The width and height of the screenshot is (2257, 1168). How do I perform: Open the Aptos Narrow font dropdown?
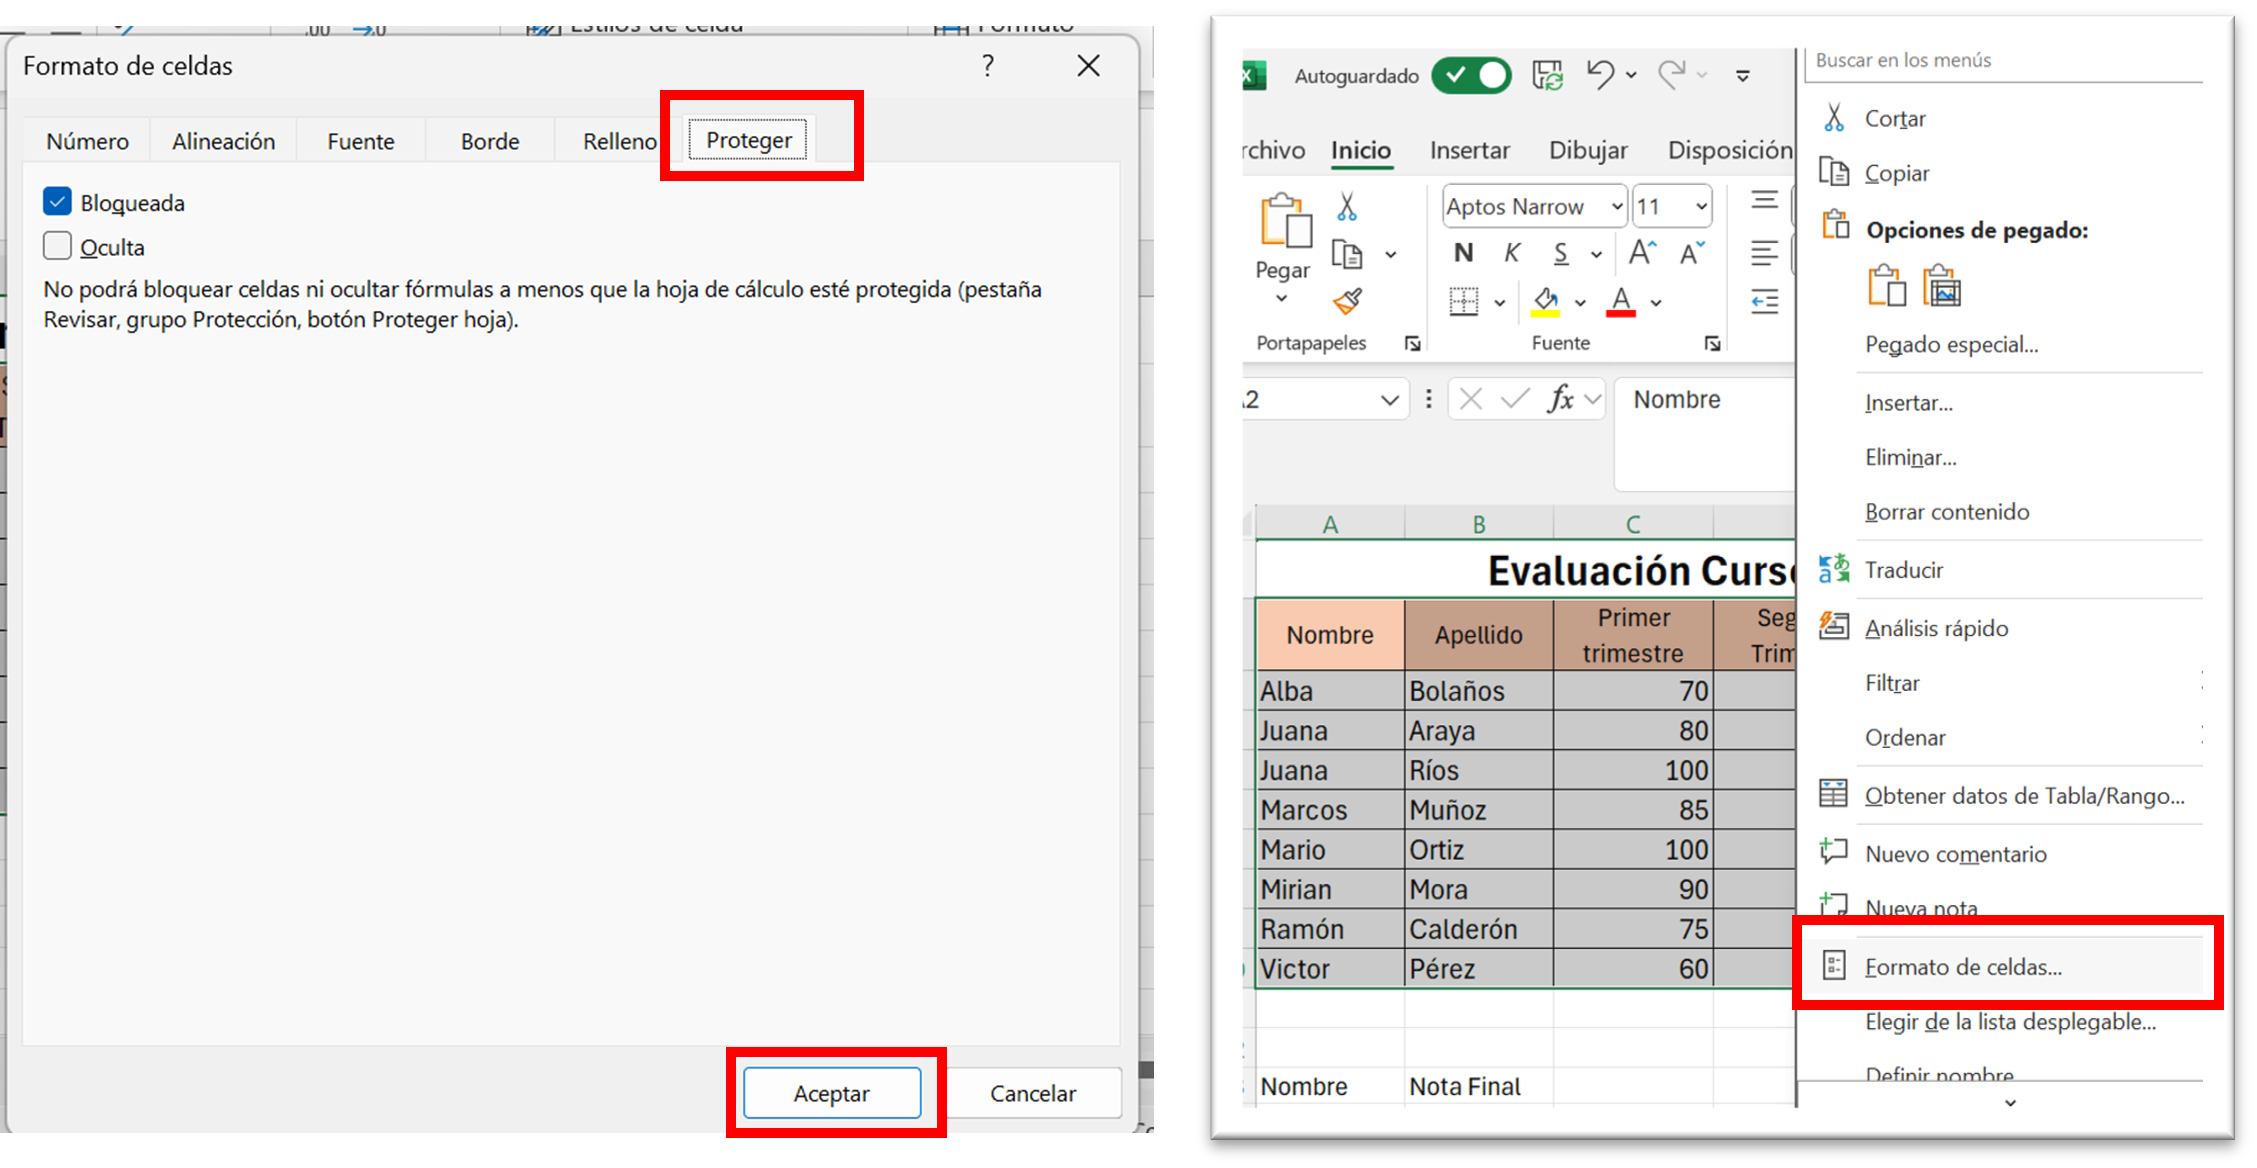(1616, 207)
